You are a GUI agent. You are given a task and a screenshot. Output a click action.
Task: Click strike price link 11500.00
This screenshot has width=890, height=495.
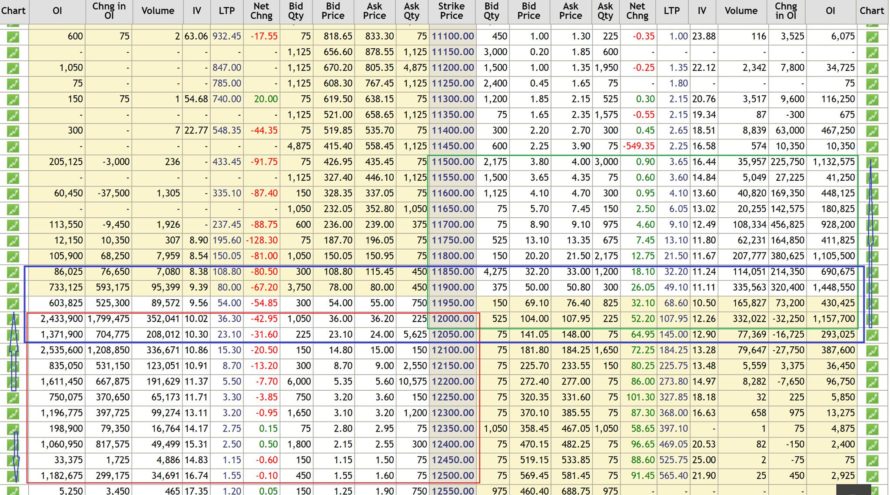(x=453, y=162)
